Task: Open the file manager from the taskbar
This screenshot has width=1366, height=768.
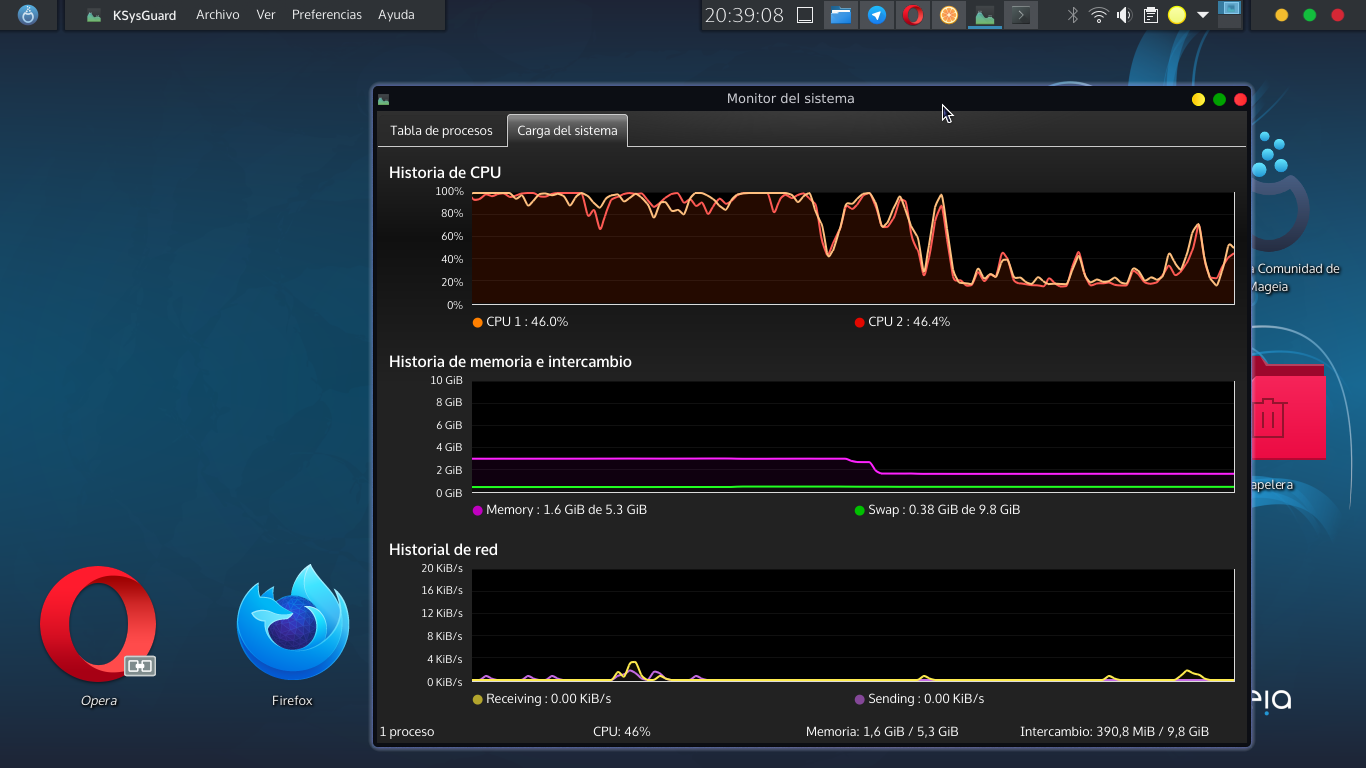Action: [x=841, y=15]
